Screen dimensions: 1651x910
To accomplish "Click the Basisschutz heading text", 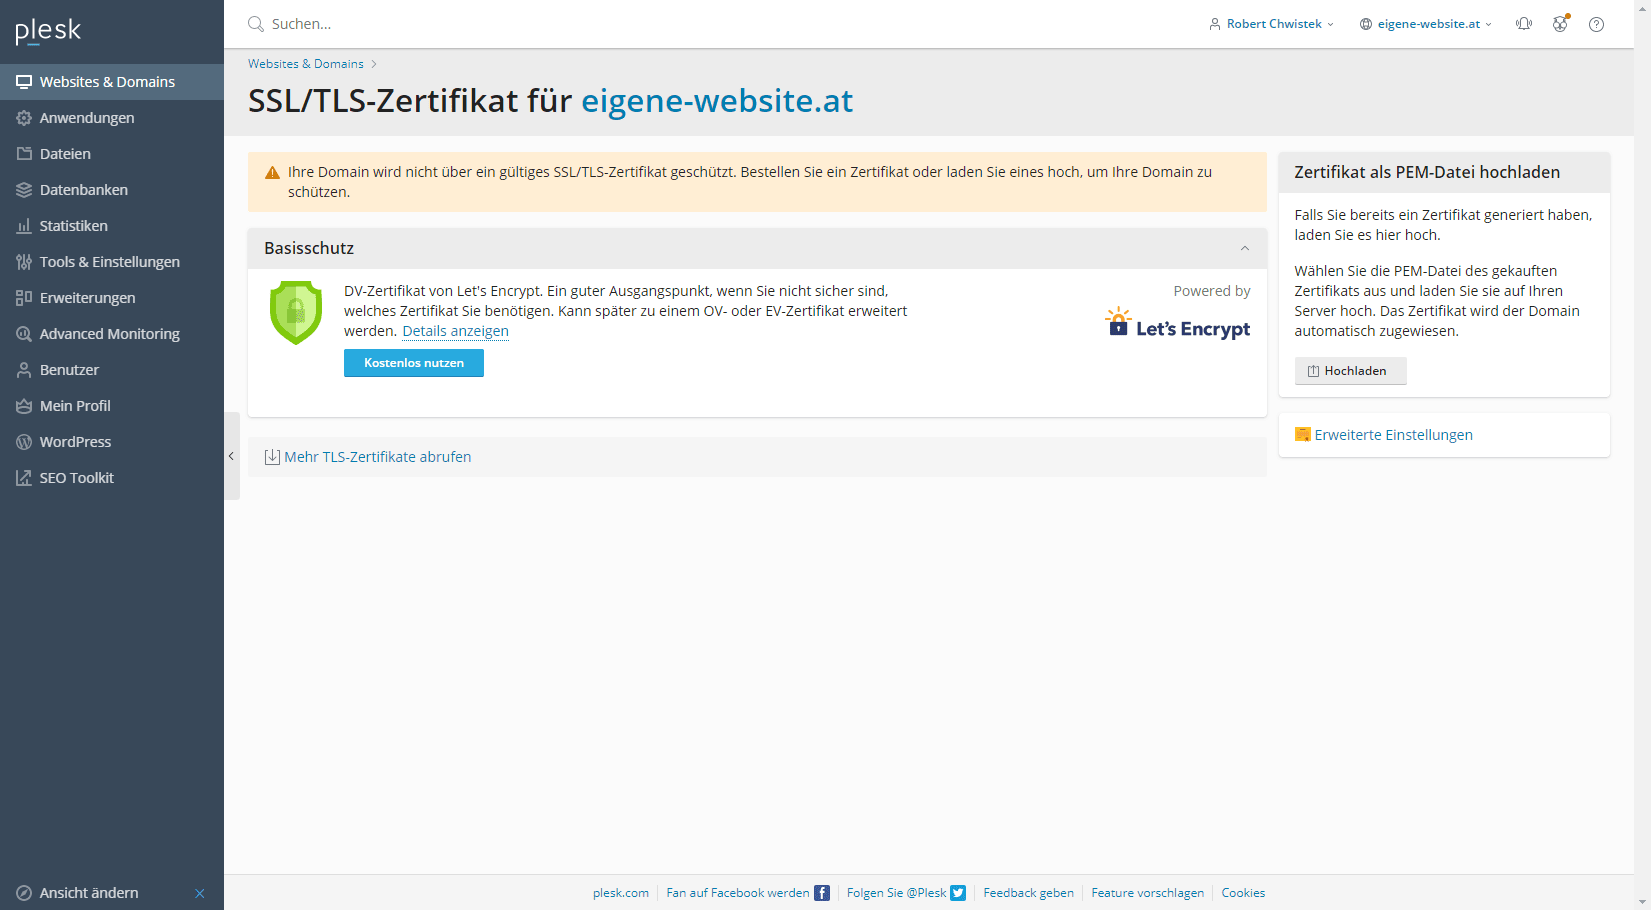I will [309, 248].
